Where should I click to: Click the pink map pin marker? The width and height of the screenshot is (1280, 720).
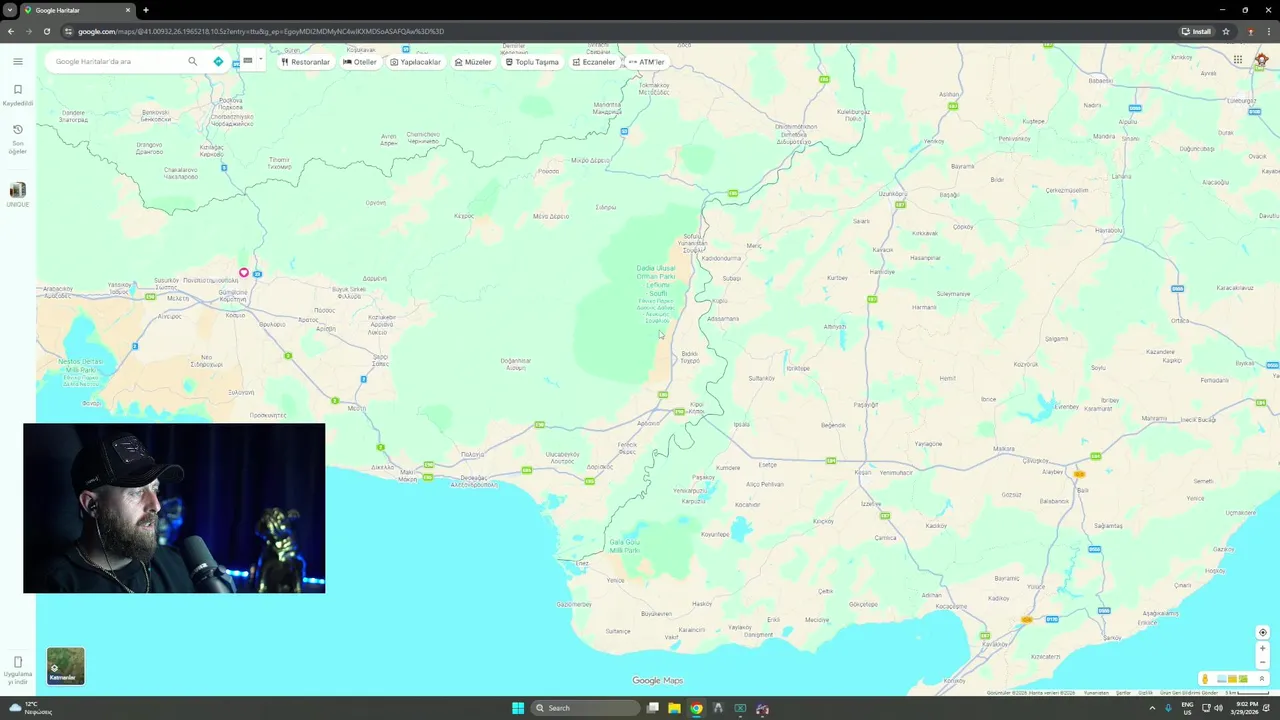[243, 273]
